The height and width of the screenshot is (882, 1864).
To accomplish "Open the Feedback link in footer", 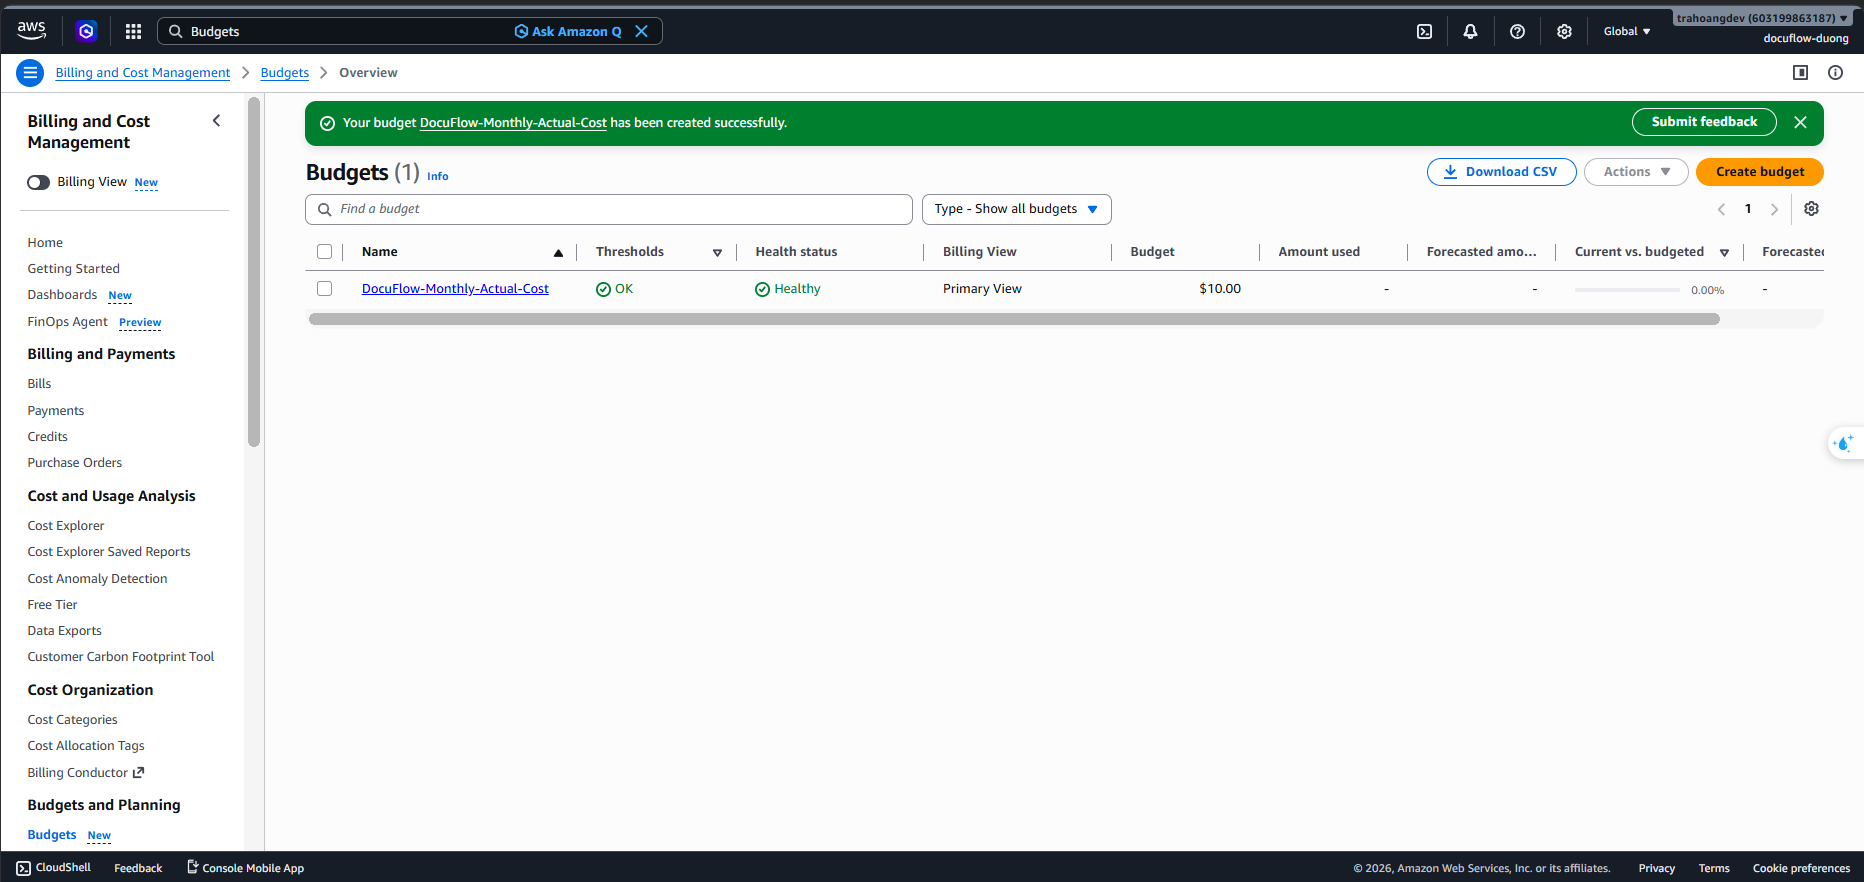I will (x=138, y=868).
